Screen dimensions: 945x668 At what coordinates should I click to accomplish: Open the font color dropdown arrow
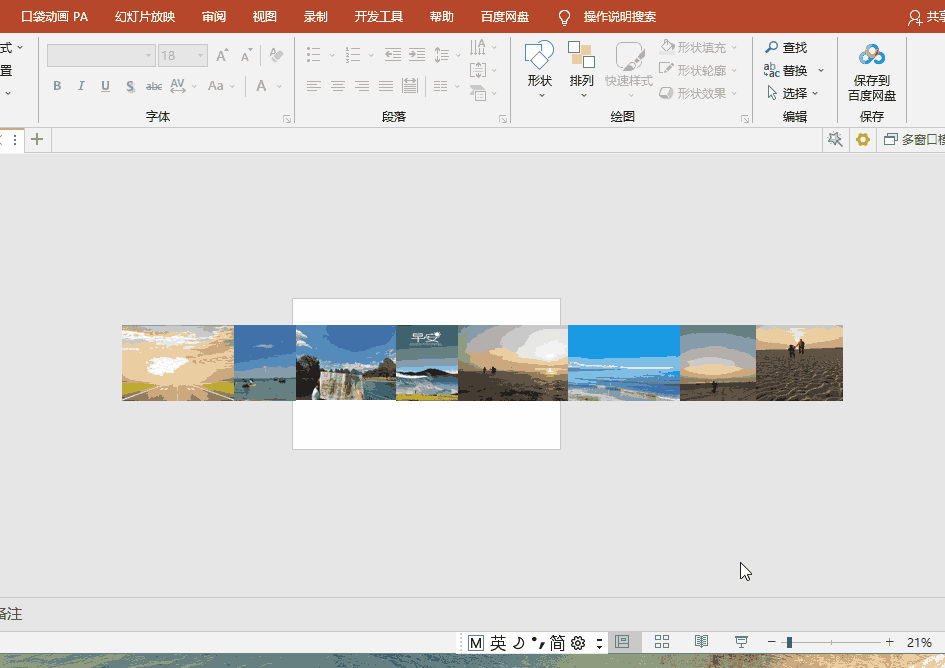point(279,86)
